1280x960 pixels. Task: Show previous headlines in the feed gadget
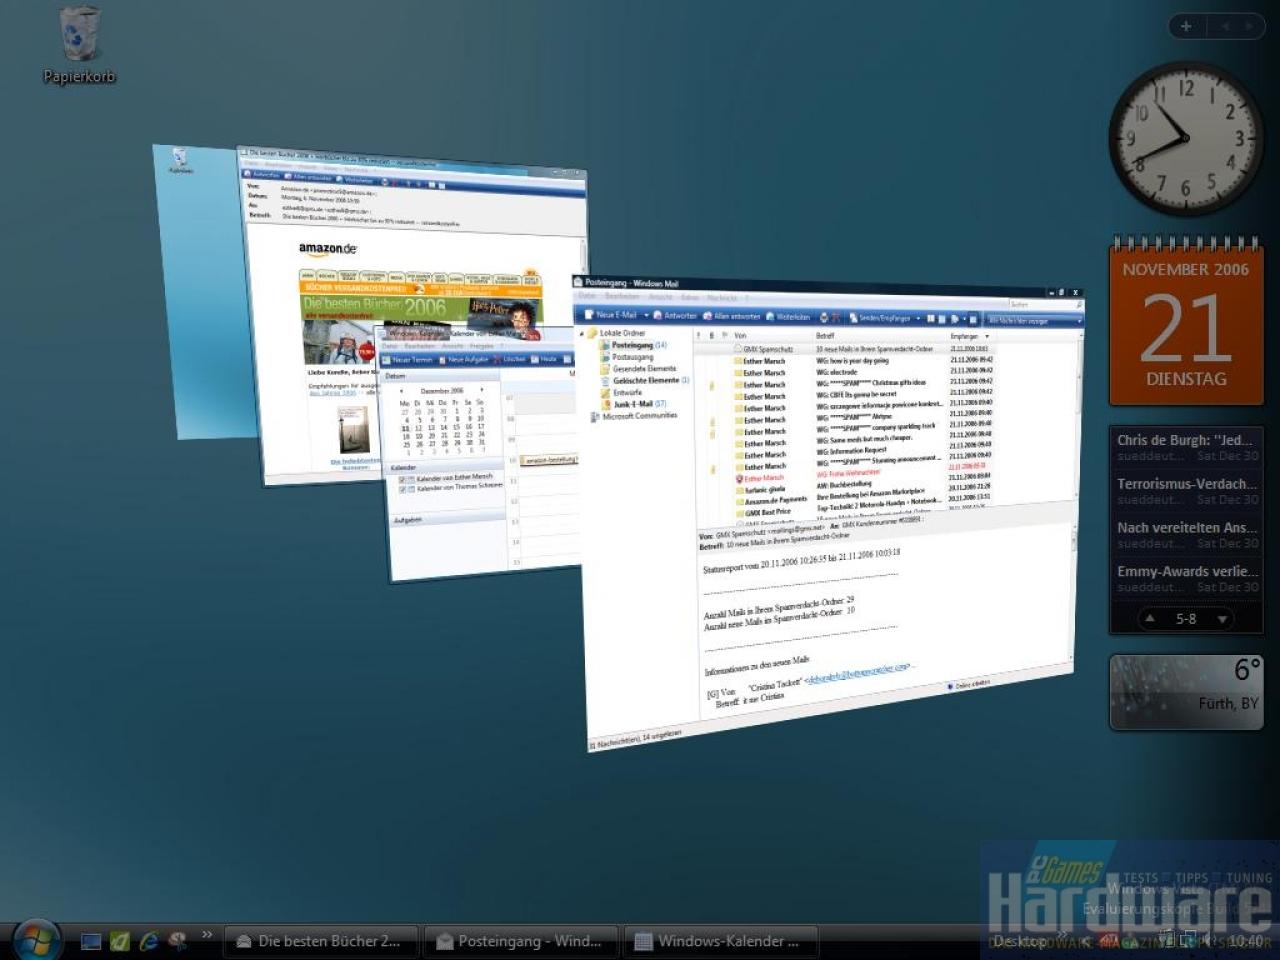1151,618
